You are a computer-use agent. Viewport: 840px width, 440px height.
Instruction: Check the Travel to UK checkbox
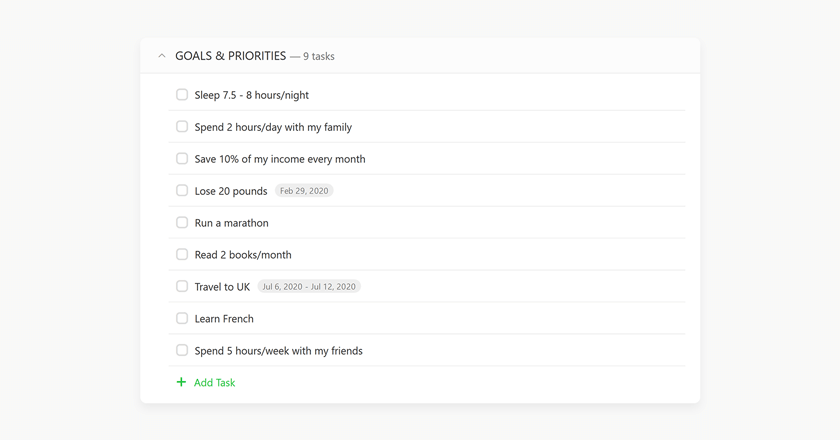182,286
